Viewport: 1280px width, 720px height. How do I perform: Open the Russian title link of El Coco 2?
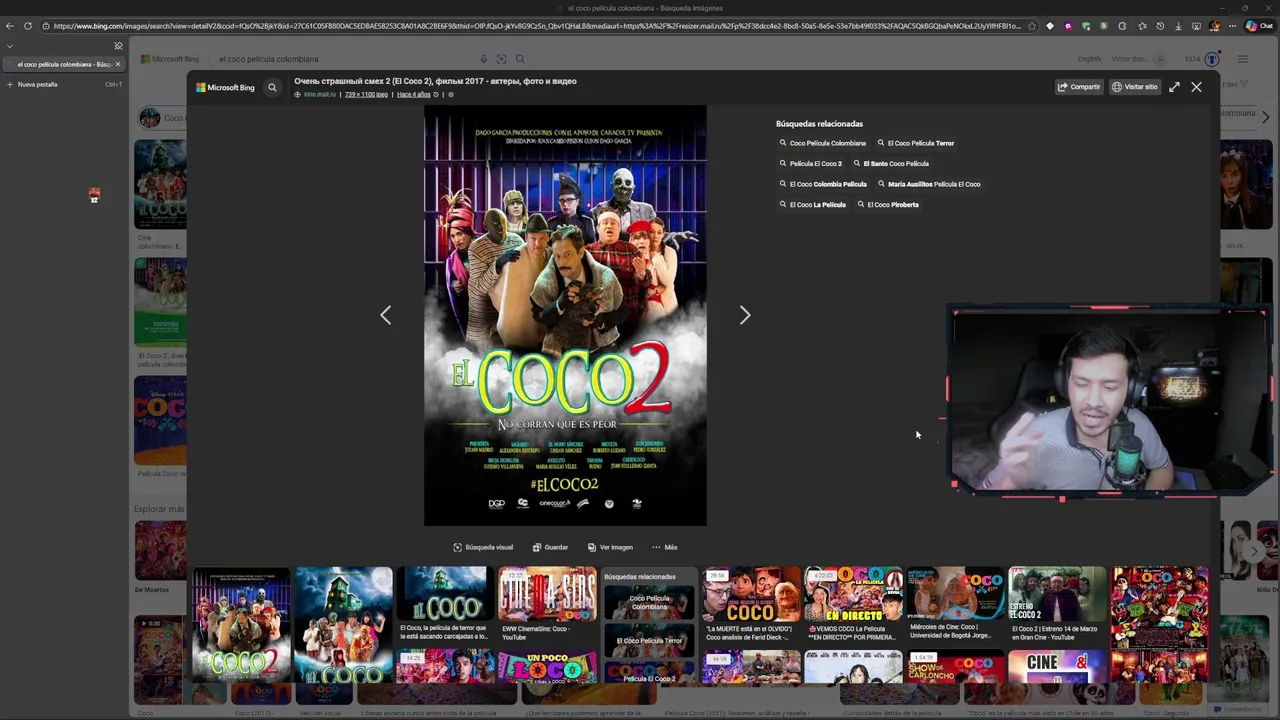[435, 81]
